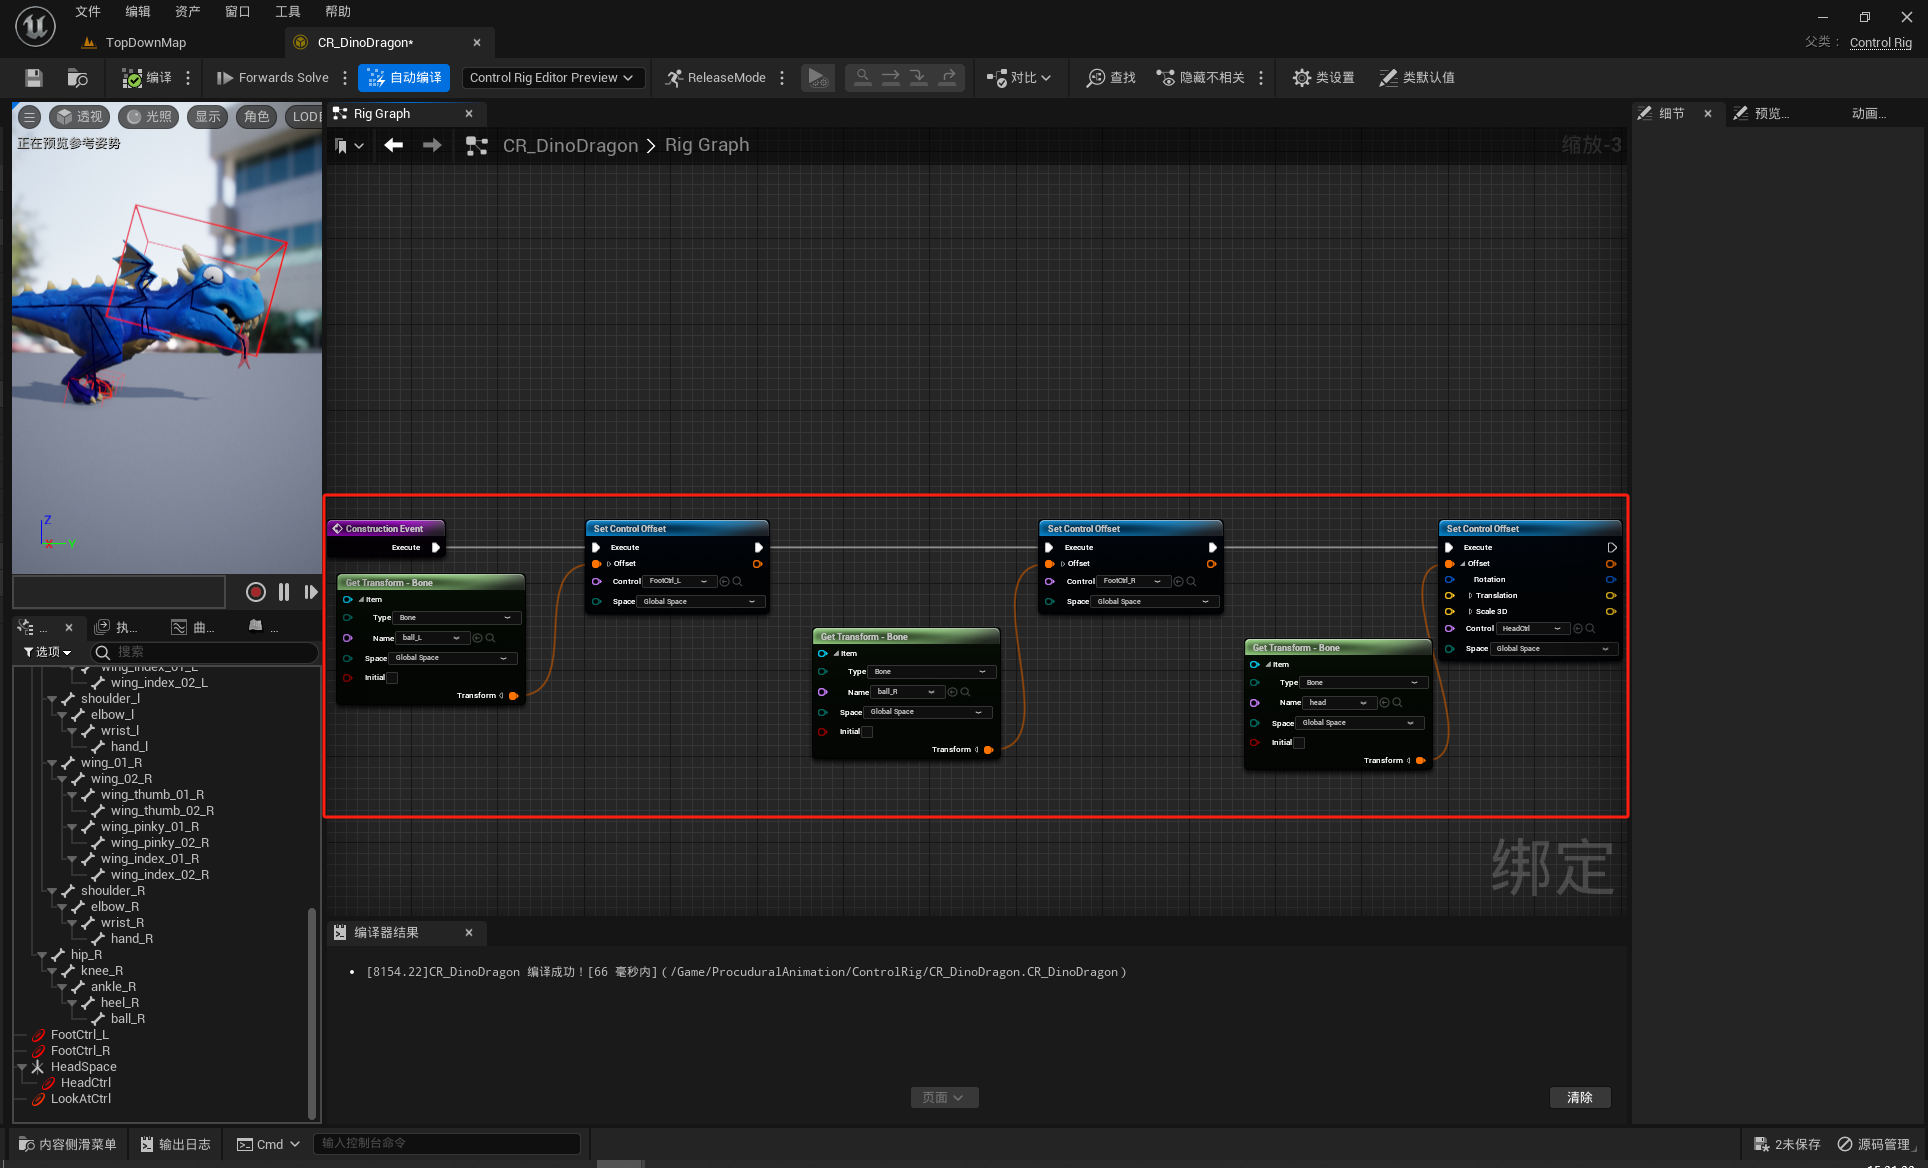Click the Compile (编译) button
Viewport: 1928px width, 1168px height.
pos(147,78)
